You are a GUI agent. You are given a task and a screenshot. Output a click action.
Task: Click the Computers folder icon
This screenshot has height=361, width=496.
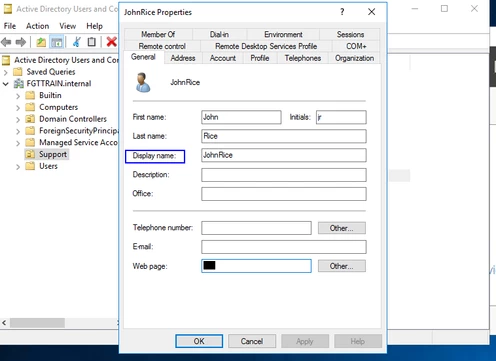30,107
